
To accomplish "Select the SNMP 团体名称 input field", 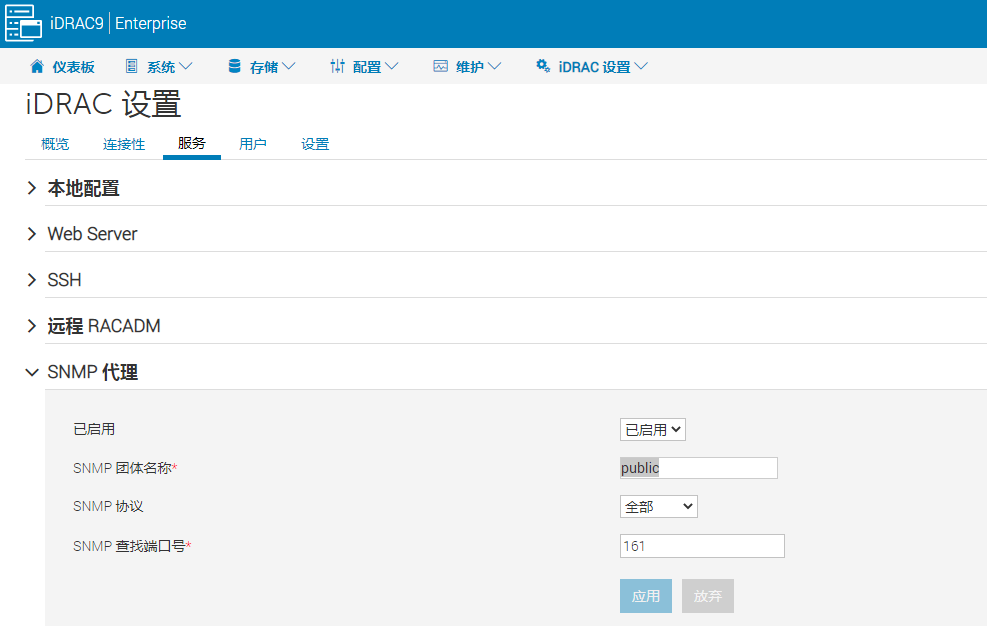I will coord(697,467).
